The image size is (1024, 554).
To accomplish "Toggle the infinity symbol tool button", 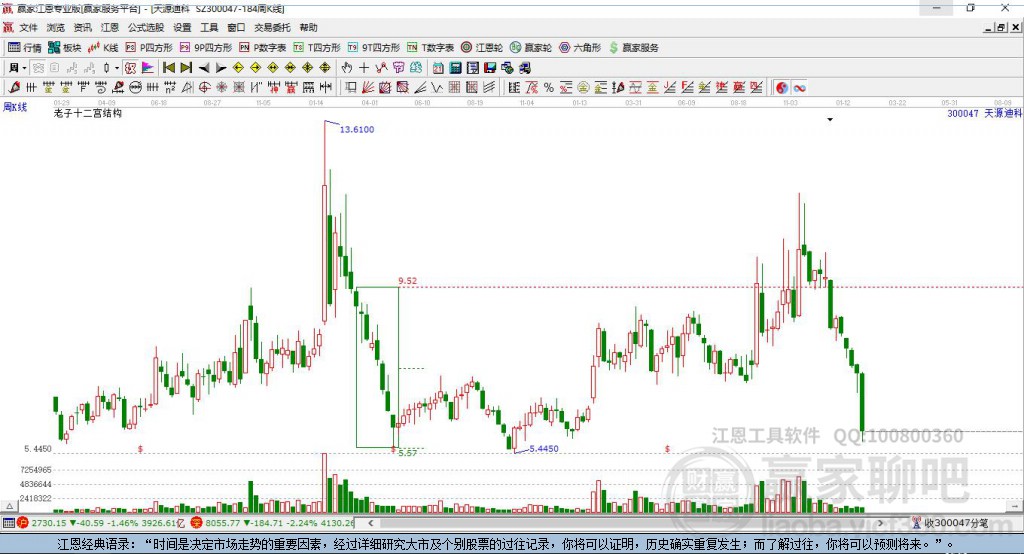I will (x=799, y=88).
